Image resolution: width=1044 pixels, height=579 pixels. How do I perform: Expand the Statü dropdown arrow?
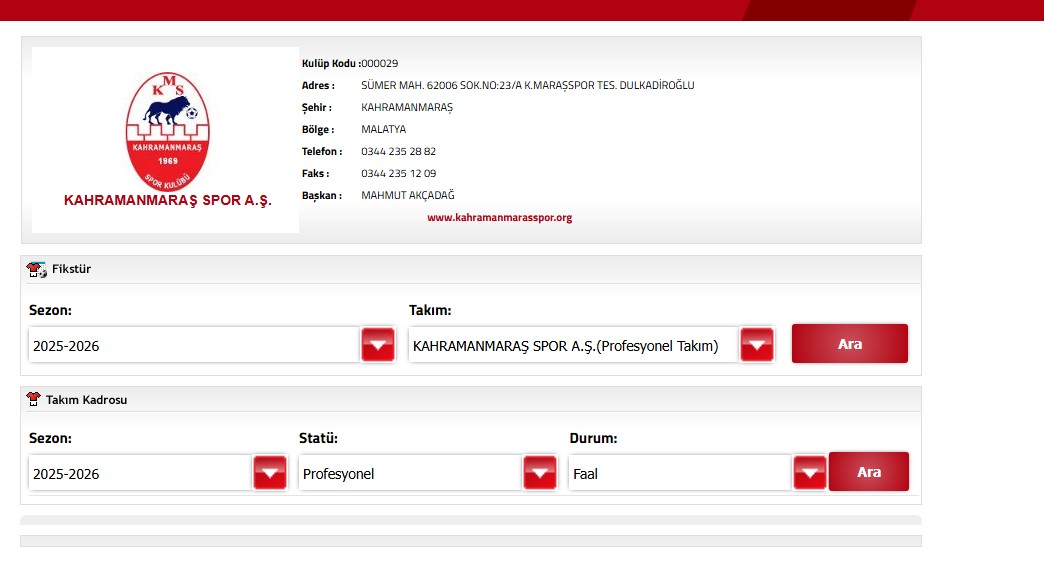[x=540, y=473]
